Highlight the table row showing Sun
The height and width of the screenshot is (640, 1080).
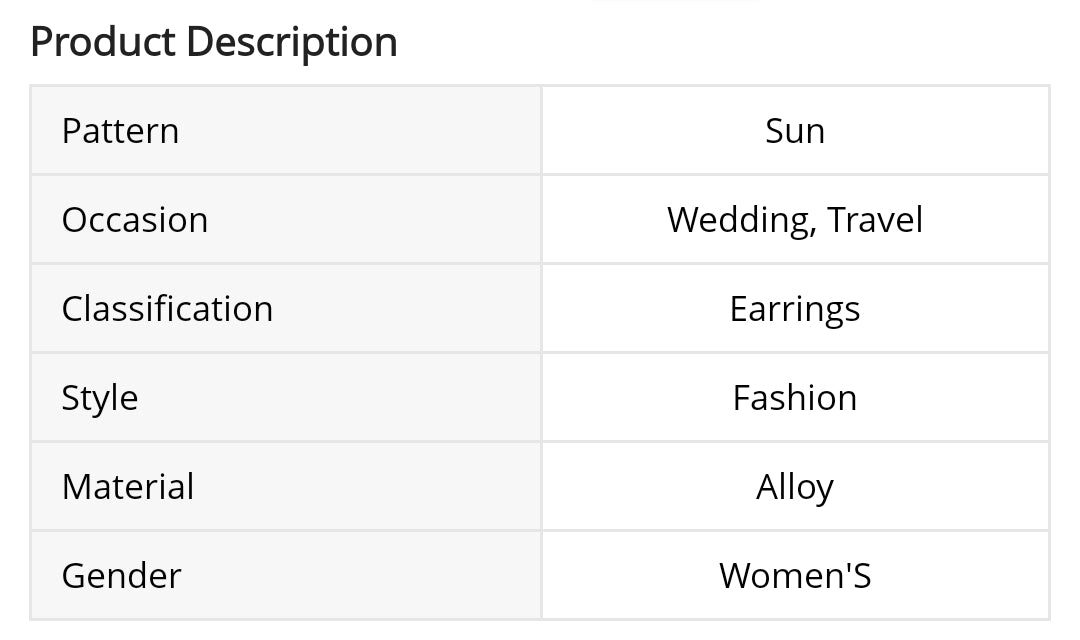[x=540, y=131]
